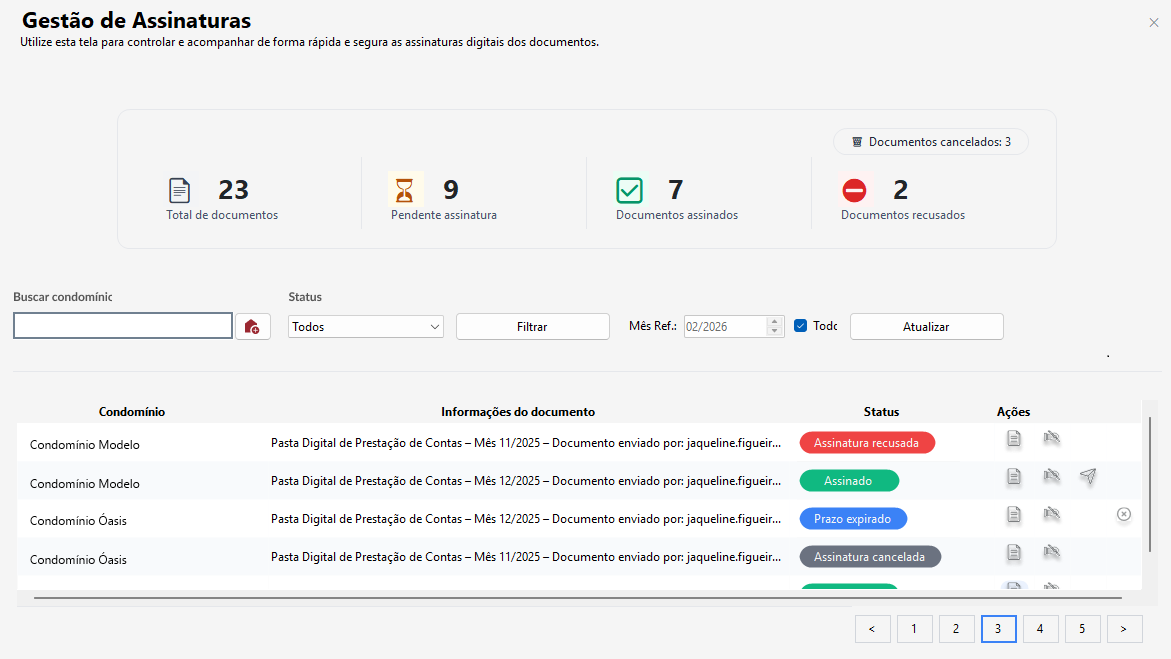
Task: Open document icon in the Assinado row
Action: pyautogui.click(x=1013, y=477)
